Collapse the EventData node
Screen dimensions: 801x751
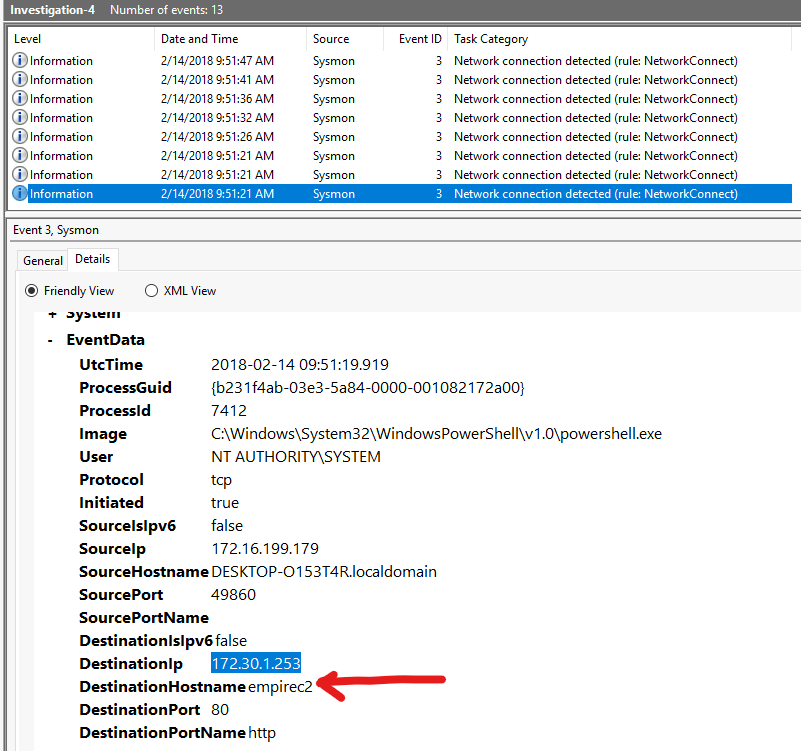click(50, 340)
